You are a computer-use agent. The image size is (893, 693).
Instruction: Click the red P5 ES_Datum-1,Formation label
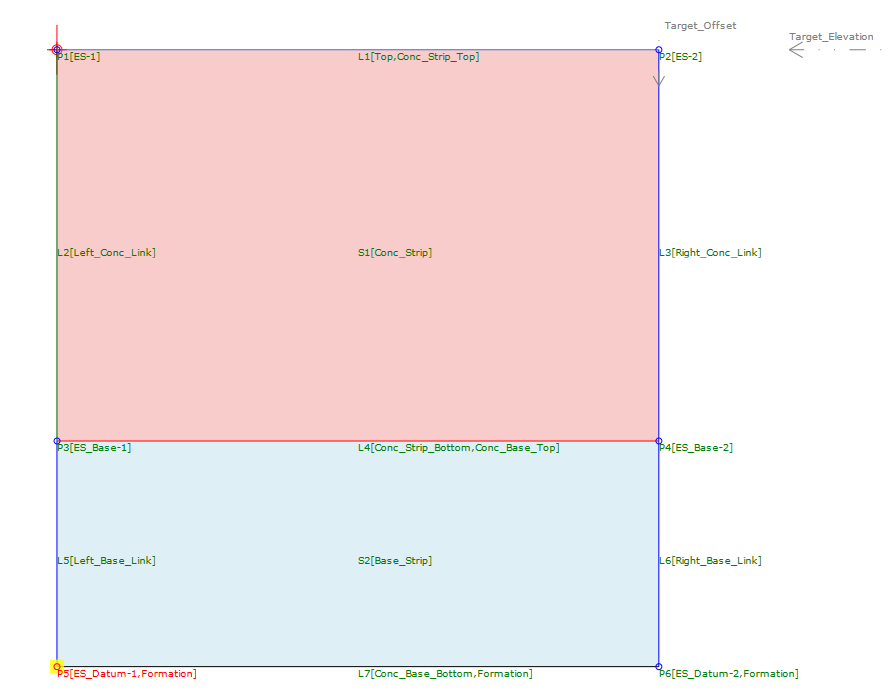click(127, 674)
